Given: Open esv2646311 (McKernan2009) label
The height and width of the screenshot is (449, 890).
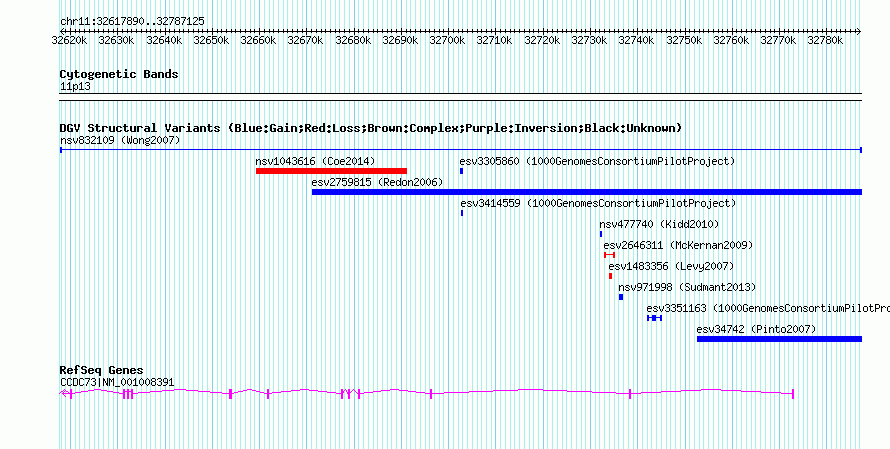Looking at the screenshot, I should (678, 245).
